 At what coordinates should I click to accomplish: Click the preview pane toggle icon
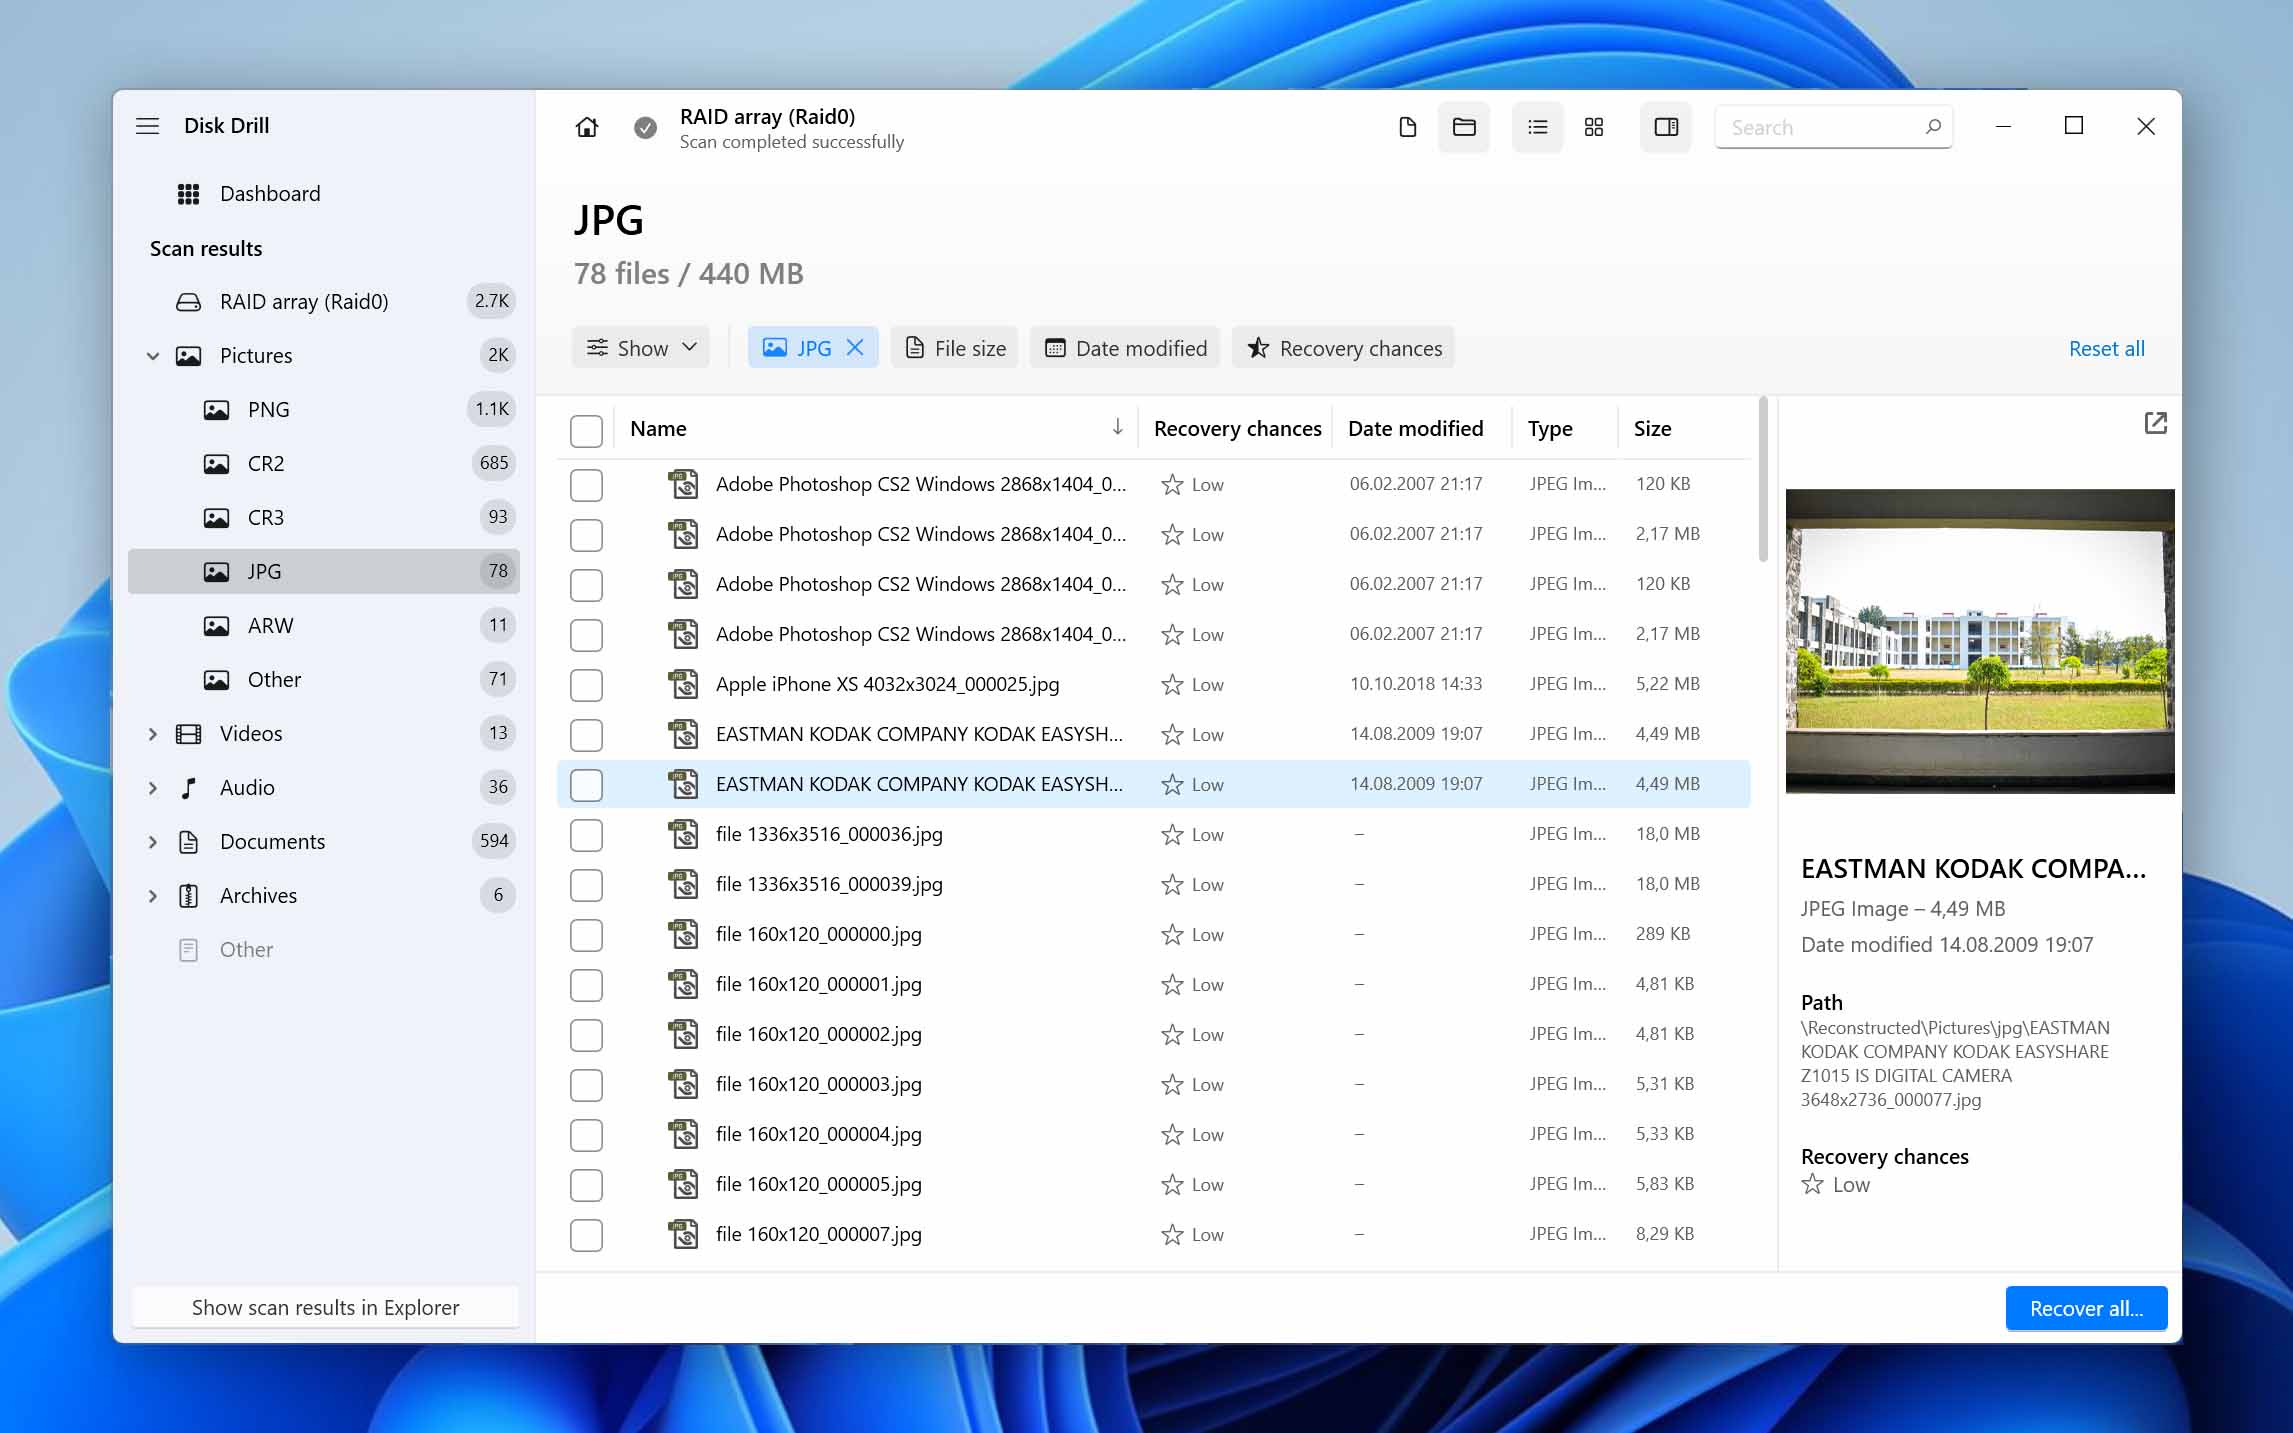(1666, 127)
